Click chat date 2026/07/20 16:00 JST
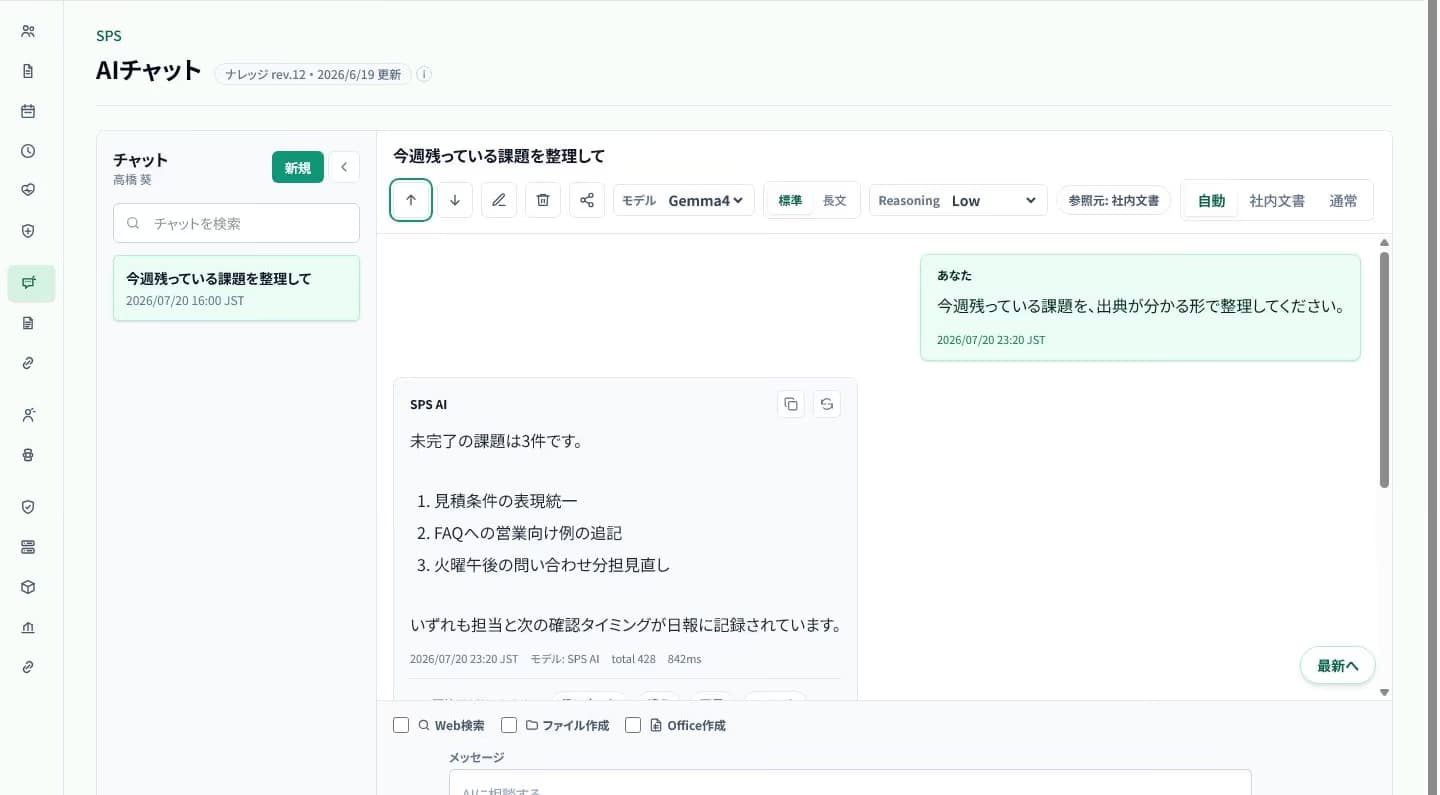Viewport: 1440px width, 795px height. pyautogui.click(x=185, y=301)
